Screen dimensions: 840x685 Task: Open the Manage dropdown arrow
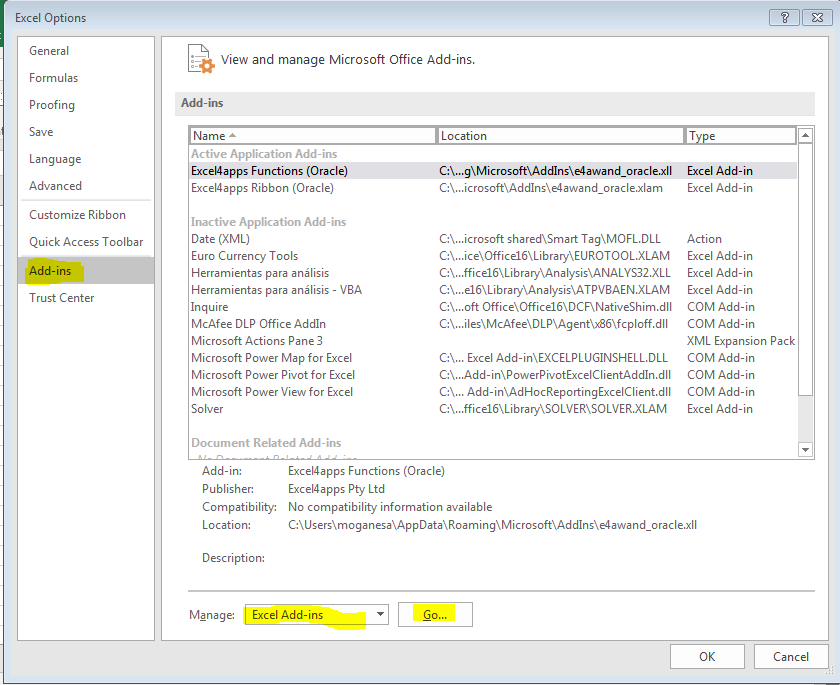380,614
